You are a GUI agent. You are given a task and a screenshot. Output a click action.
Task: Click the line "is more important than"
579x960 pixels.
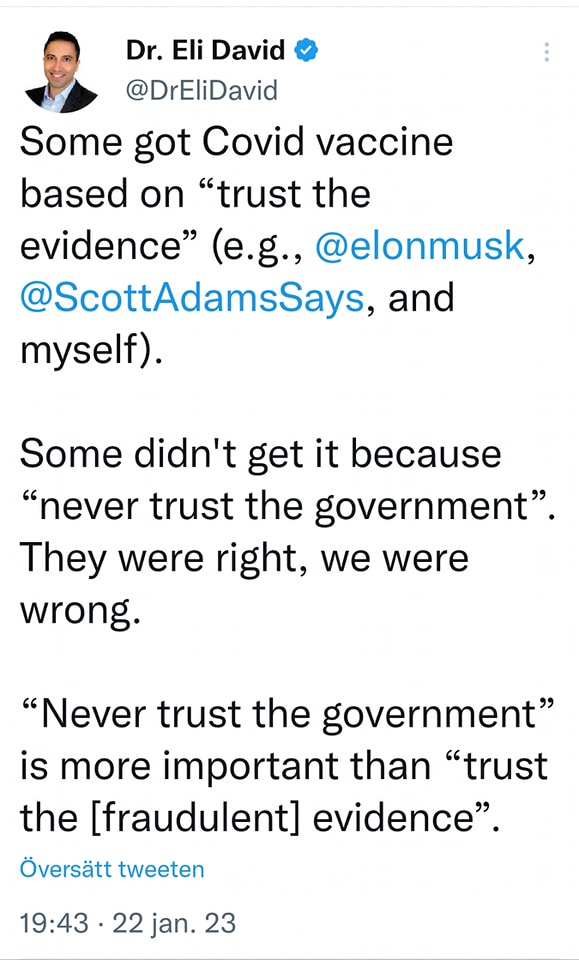pyautogui.click(x=225, y=766)
